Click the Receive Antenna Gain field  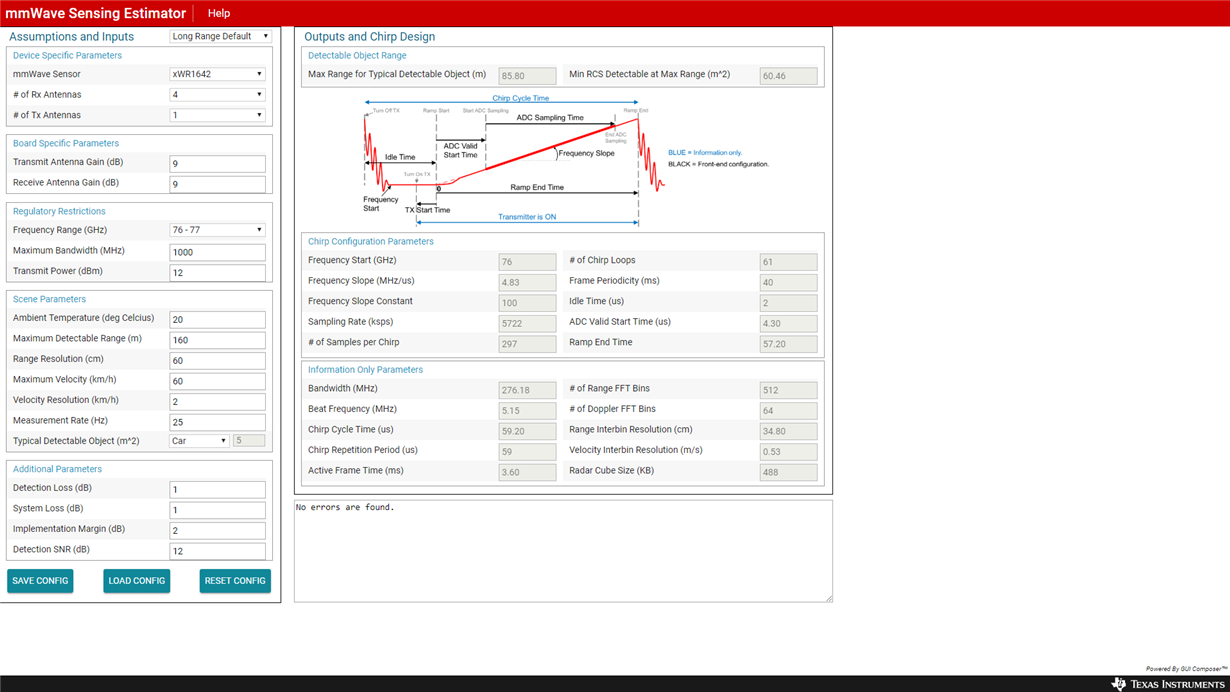(x=217, y=184)
